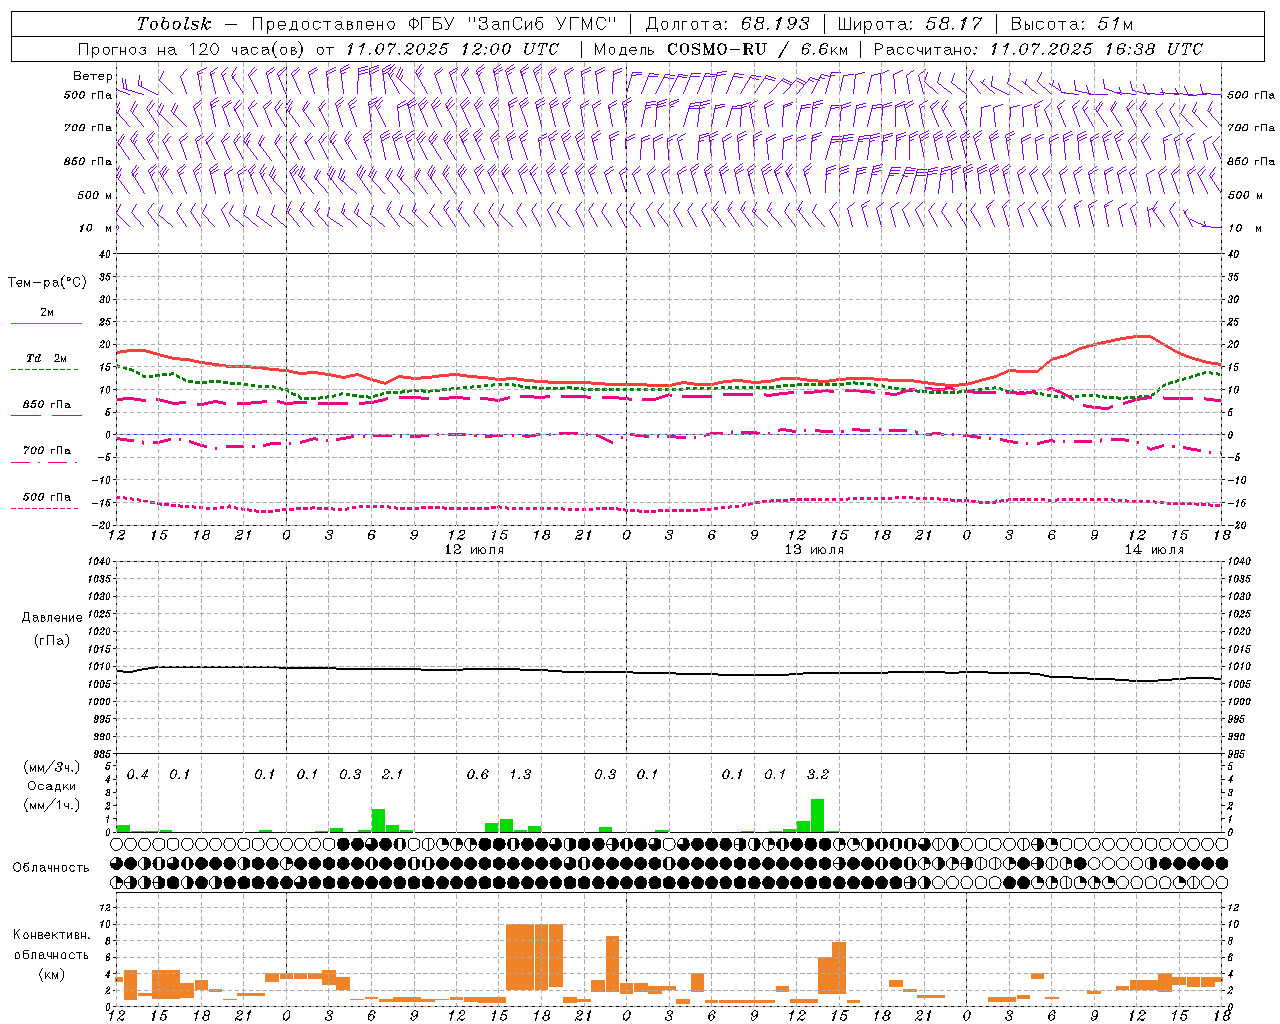Viewport: 1280px width, 1024px height.
Task: Click the 10 м wind level label on left
Action: coord(96,228)
